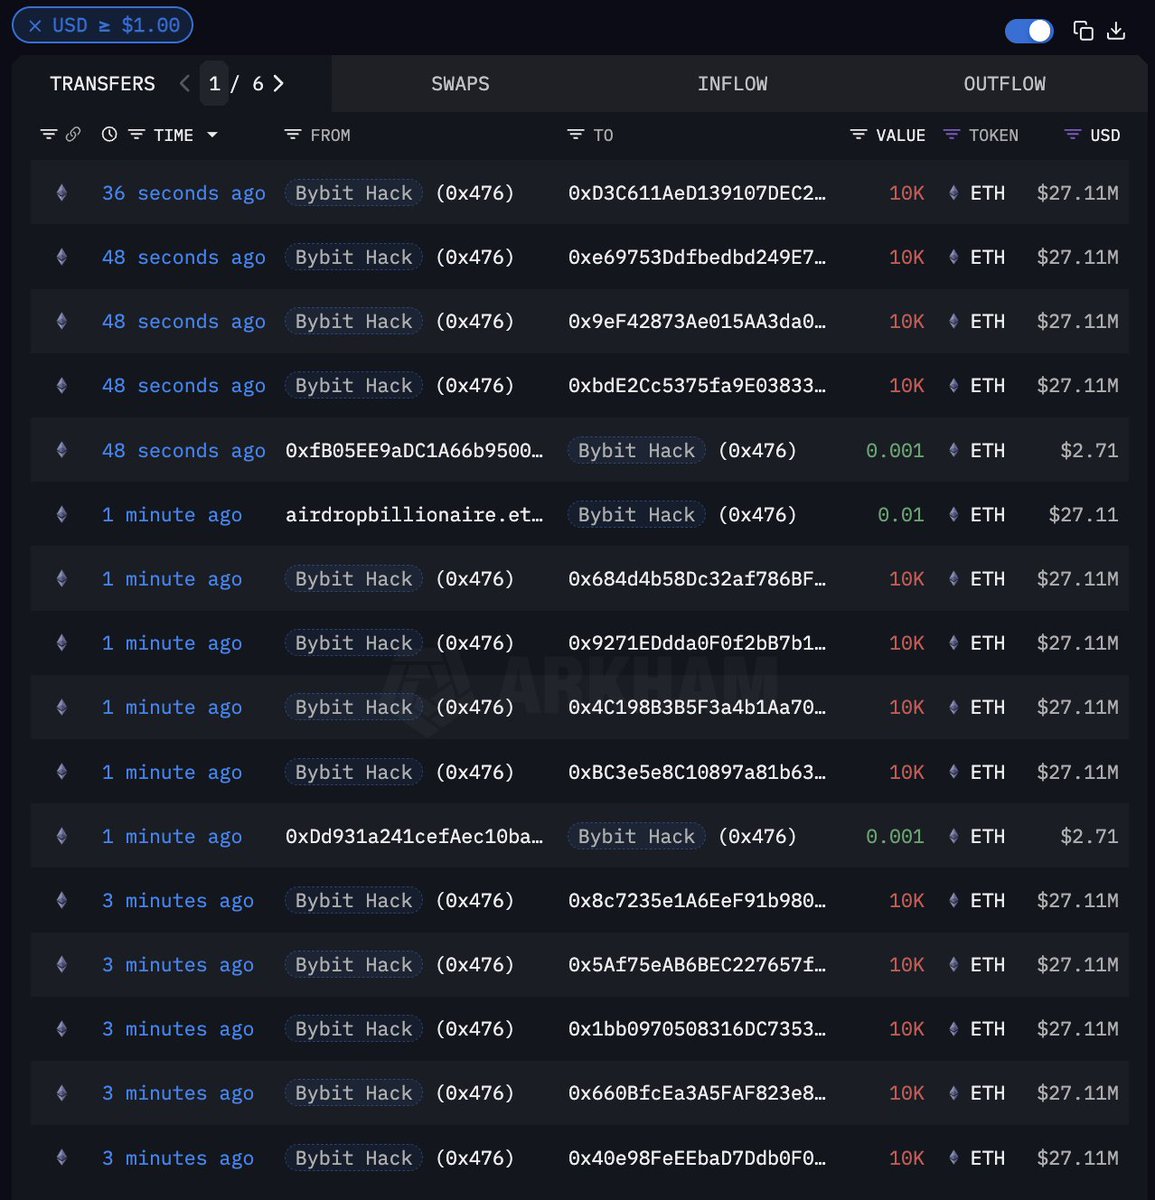Screen dimensions: 1155x1200
Task: Click the copy icon in top right corner
Action: pos(1084,31)
